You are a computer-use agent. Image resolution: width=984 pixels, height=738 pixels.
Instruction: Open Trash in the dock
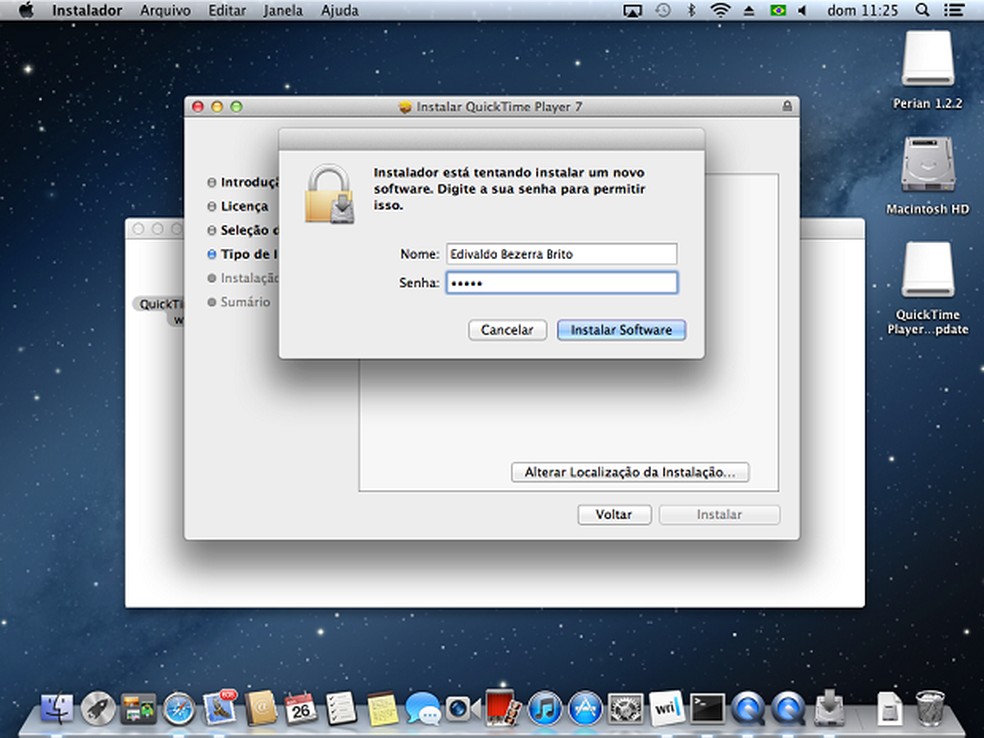(930, 709)
